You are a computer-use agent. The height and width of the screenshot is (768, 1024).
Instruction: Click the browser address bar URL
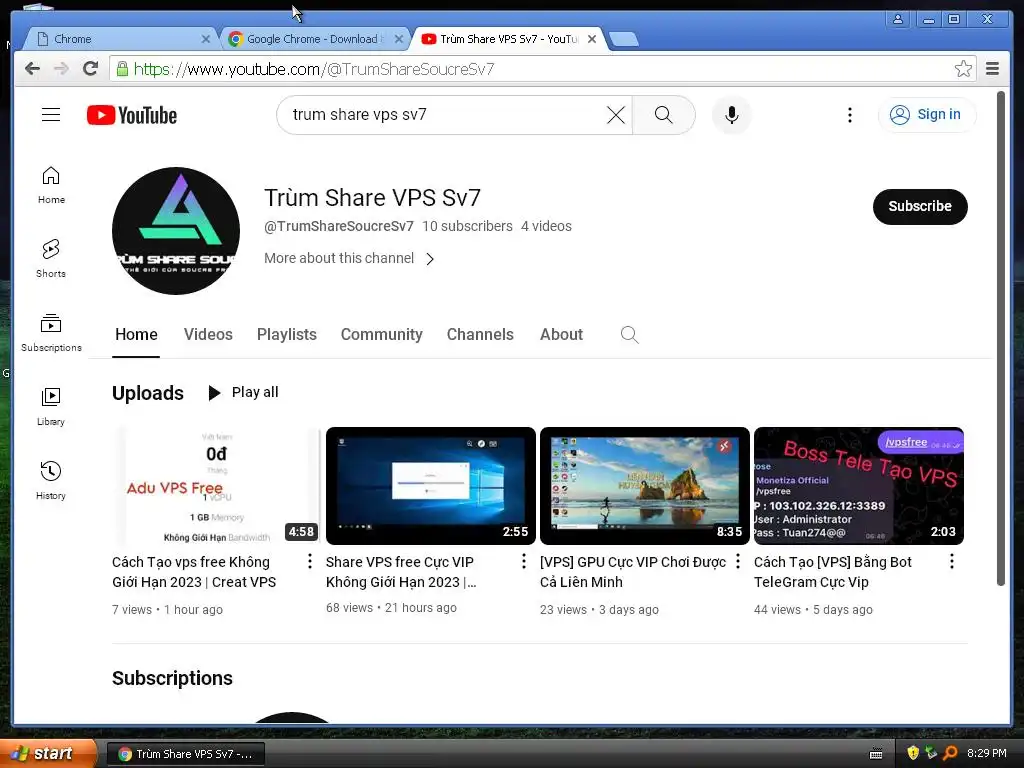(x=313, y=69)
